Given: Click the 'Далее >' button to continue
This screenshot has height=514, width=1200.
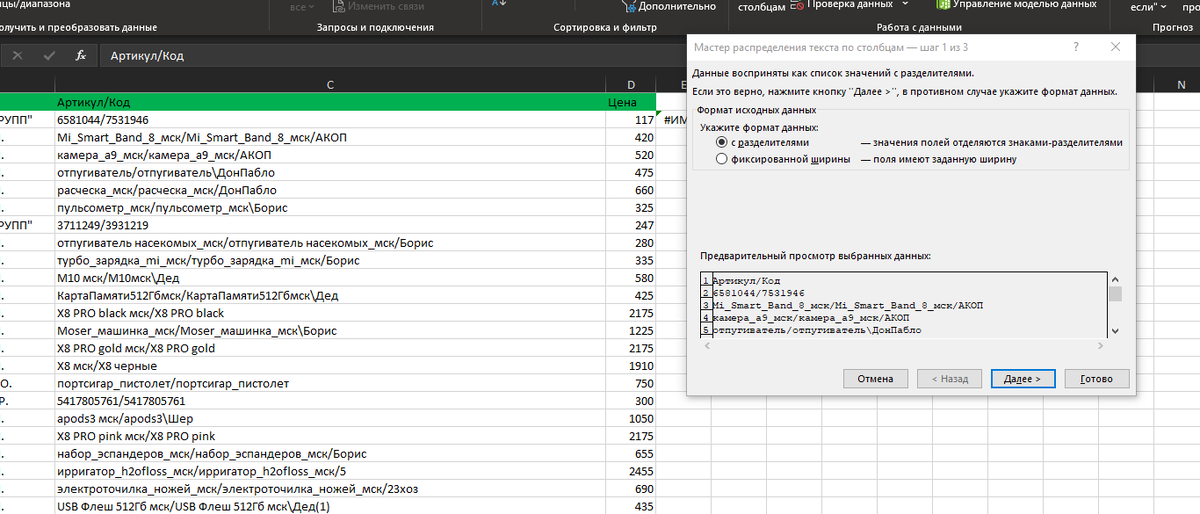Looking at the screenshot, I should click(x=1023, y=379).
